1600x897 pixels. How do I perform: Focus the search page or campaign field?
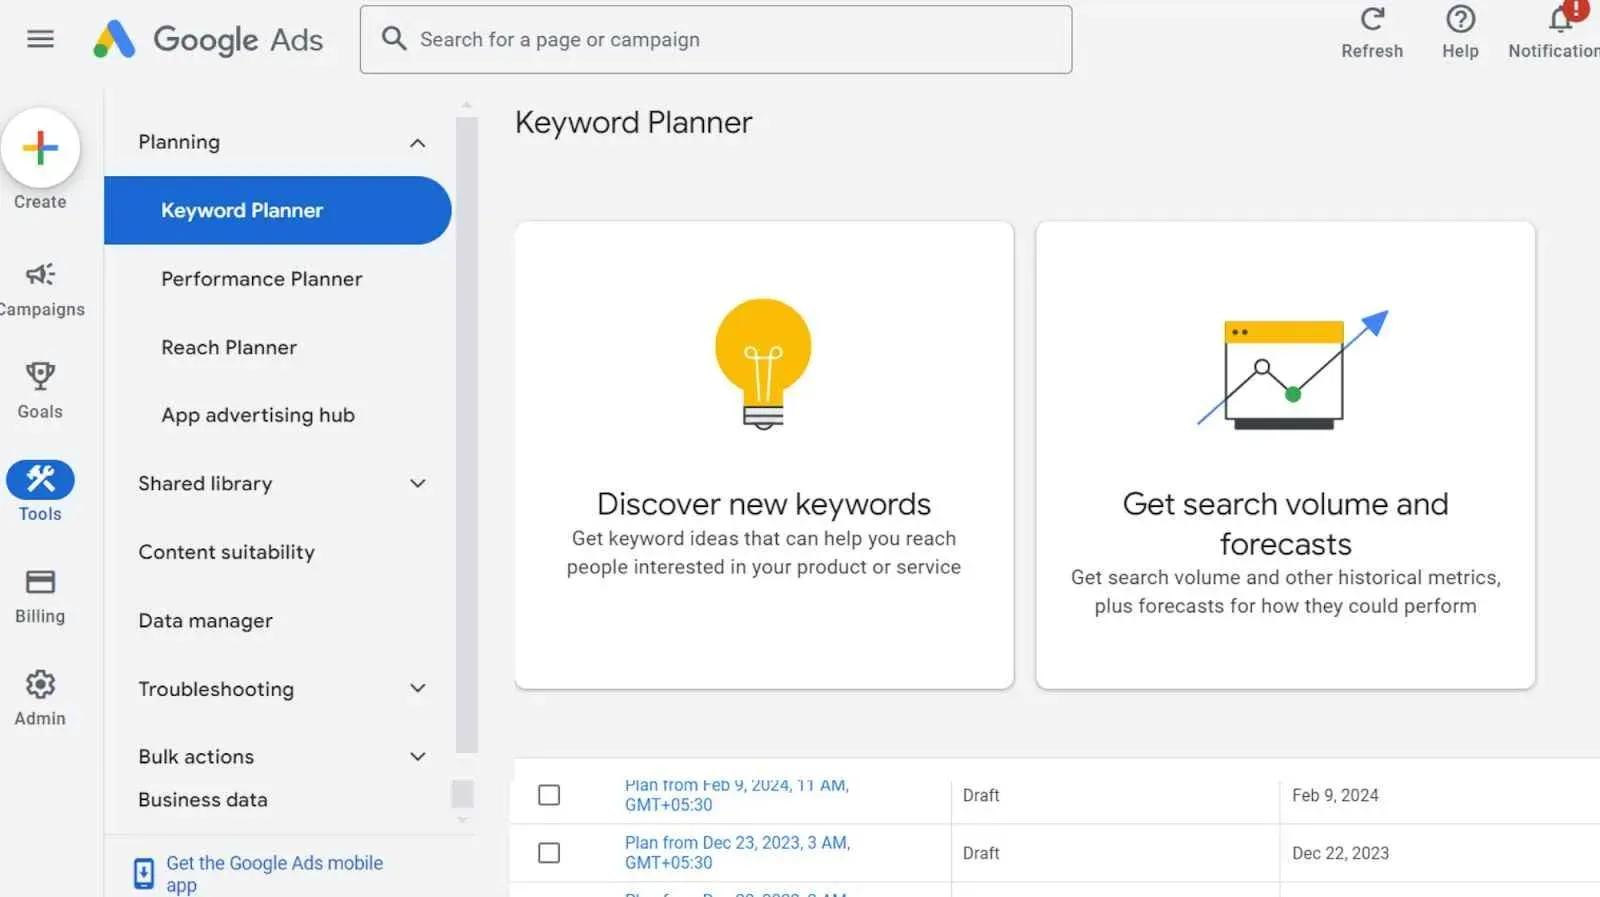(716, 40)
